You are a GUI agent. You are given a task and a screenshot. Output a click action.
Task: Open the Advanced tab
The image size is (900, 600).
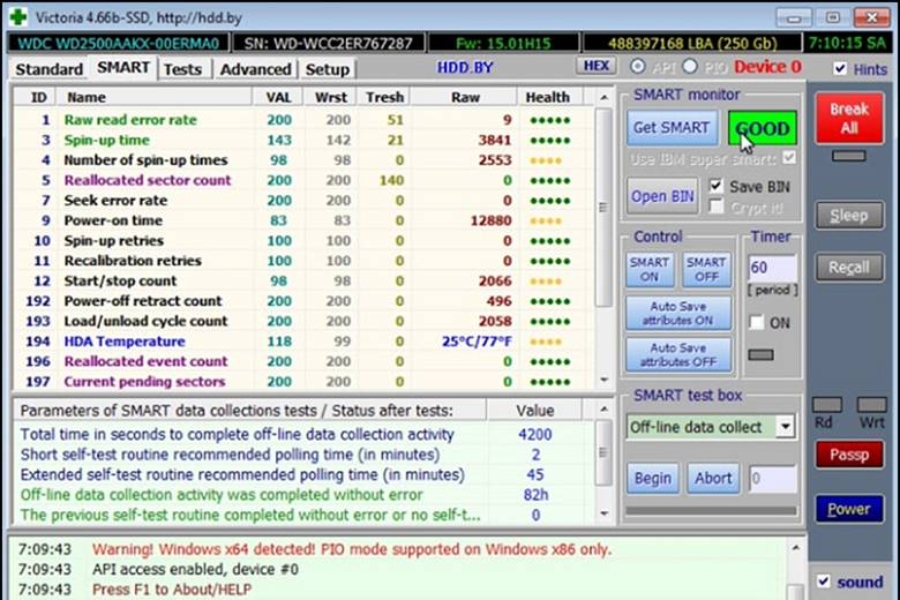coord(255,69)
